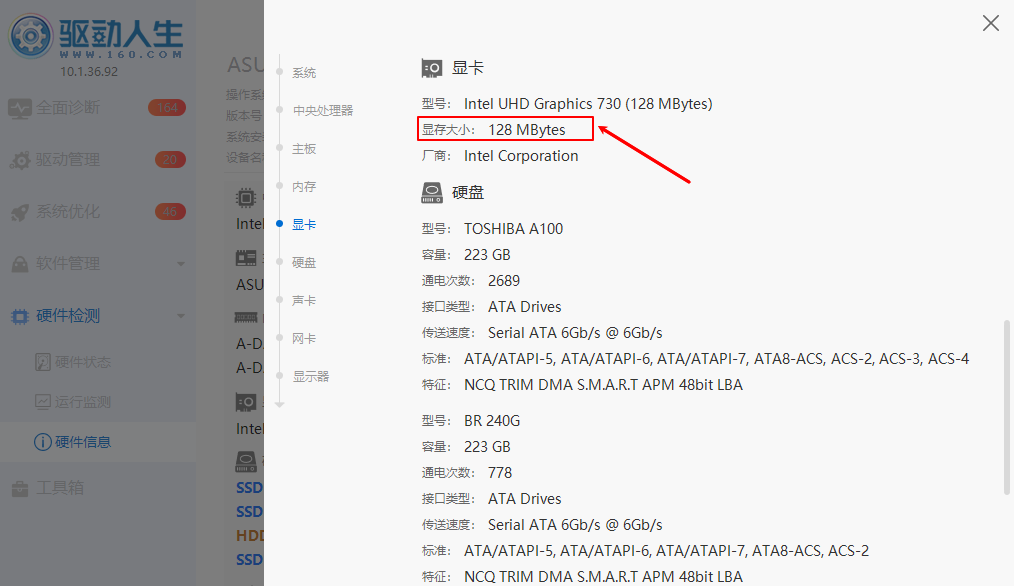Click the 驱动人生 gear logo icon
The width and height of the screenshot is (1014, 586).
[30, 36]
